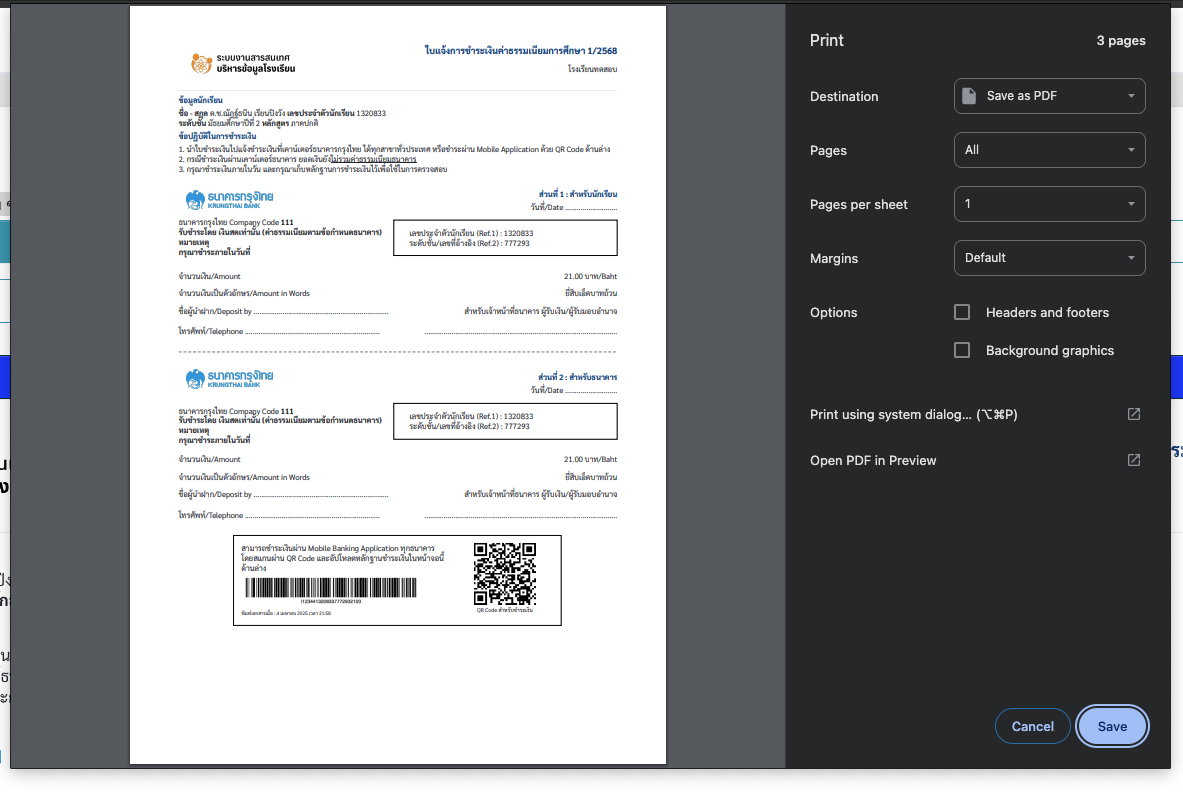The height and width of the screenshot is (796, 1183).
Task: Open the Pages per sheet dropdown
Action: tap(1049, 204)
